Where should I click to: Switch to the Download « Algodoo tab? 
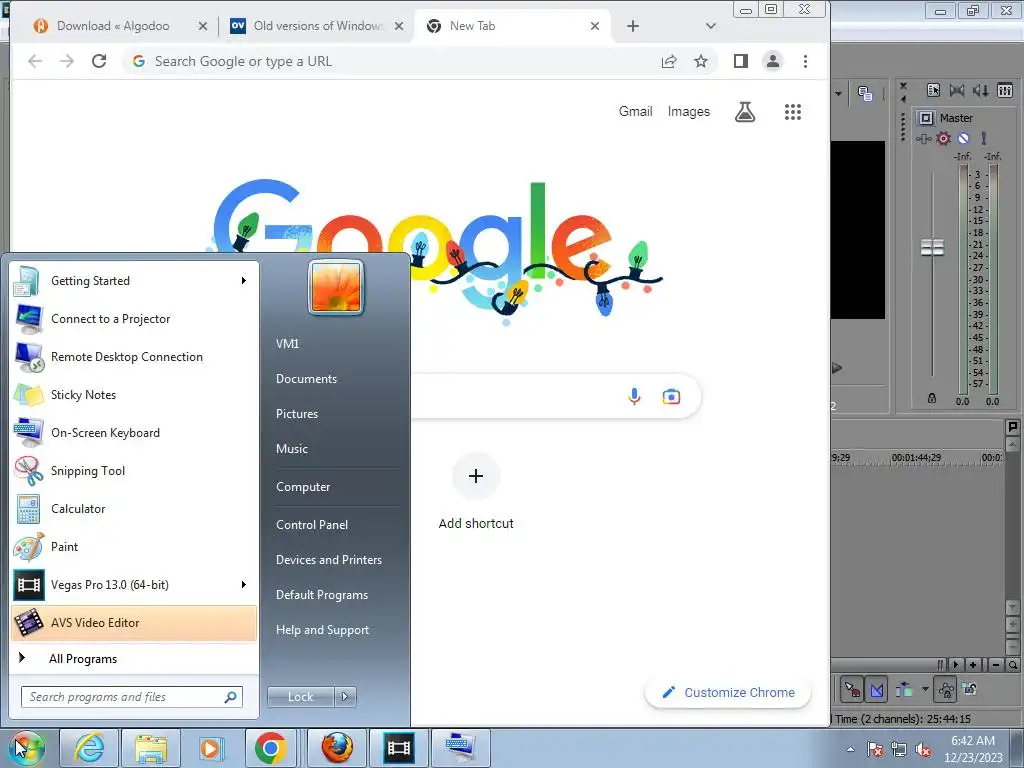[x=112, y=26]
